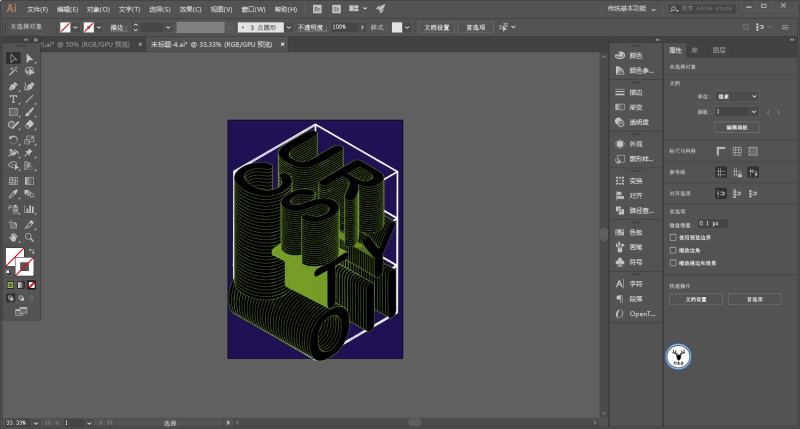
Task: Open the fill color dropdown in control bar
Action: [x=76, y=28]
